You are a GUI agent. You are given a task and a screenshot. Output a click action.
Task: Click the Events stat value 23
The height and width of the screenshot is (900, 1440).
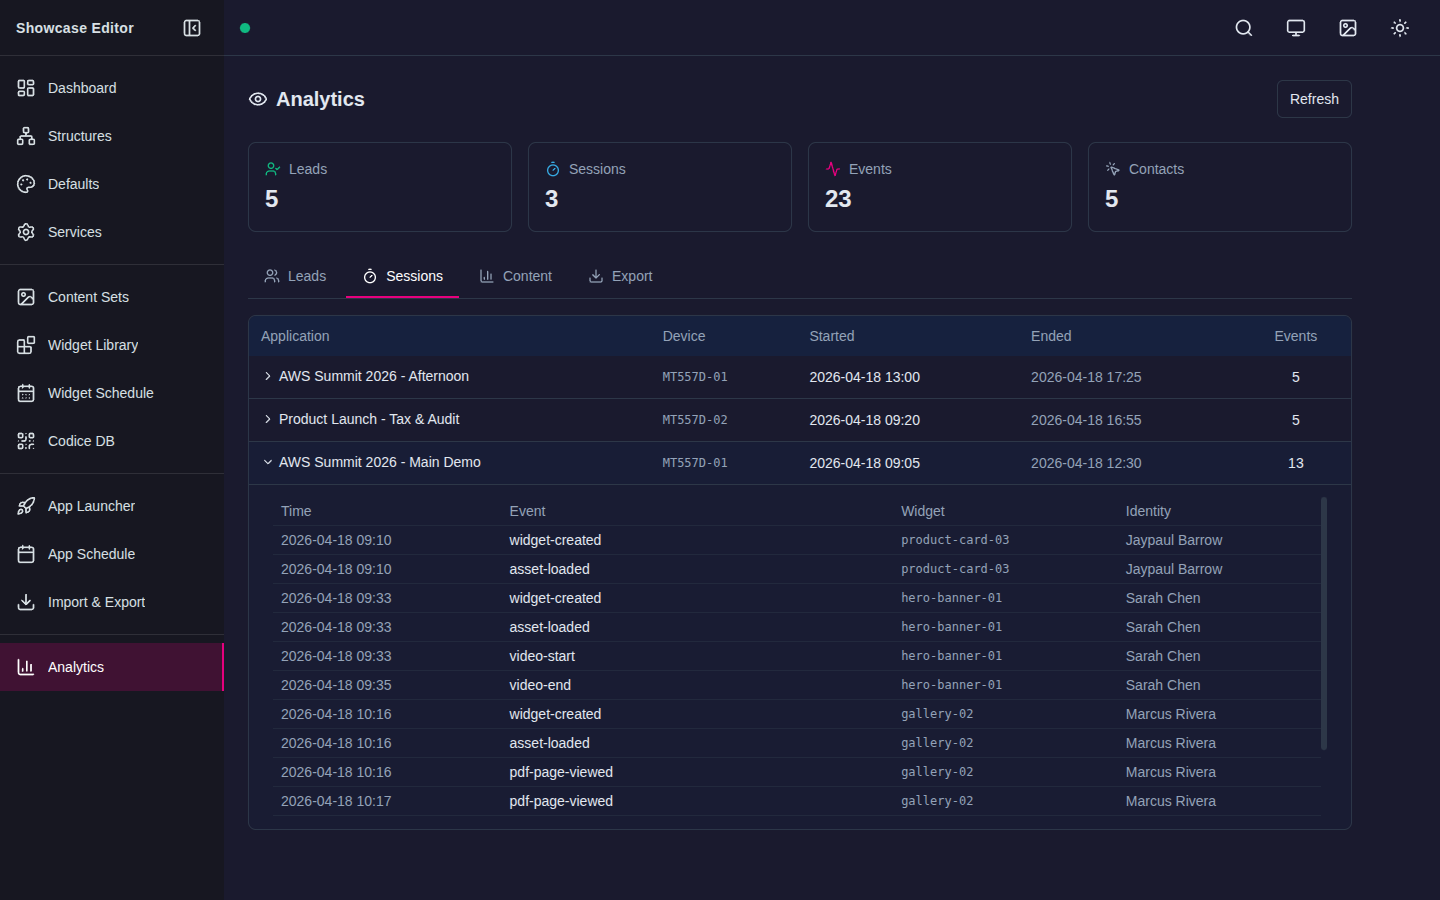[x=838, y=199]
